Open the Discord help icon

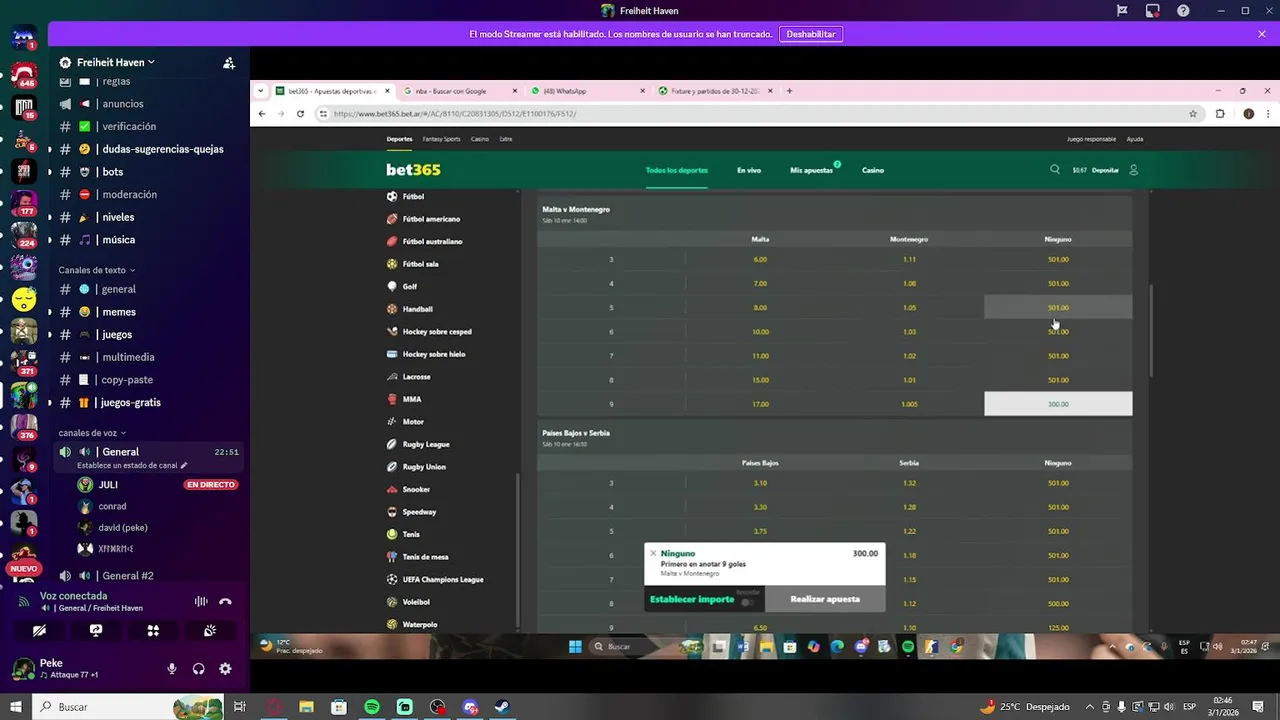pos(1184,11)
